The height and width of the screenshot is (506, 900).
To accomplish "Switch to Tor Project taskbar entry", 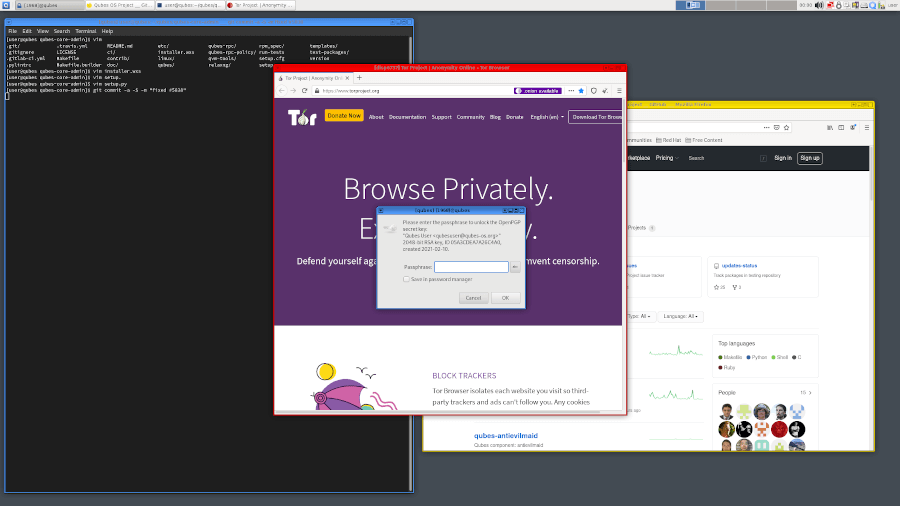I will pos(261,5).
